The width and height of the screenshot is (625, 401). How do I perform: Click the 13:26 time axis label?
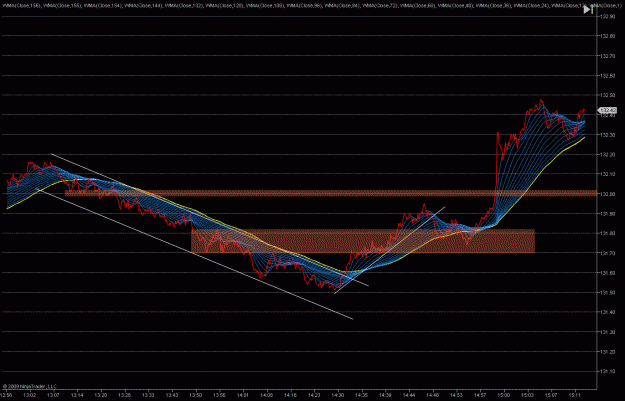pos(125,395)
